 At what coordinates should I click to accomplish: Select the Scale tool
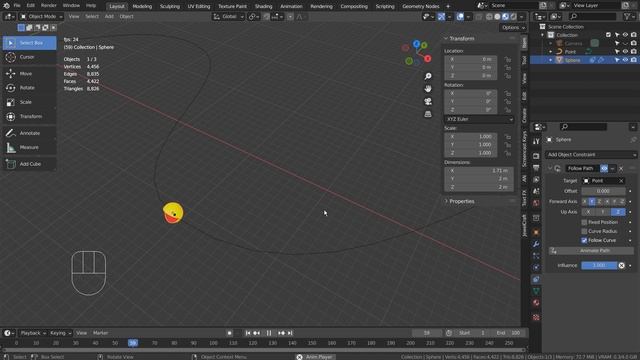tap(29, 102)
